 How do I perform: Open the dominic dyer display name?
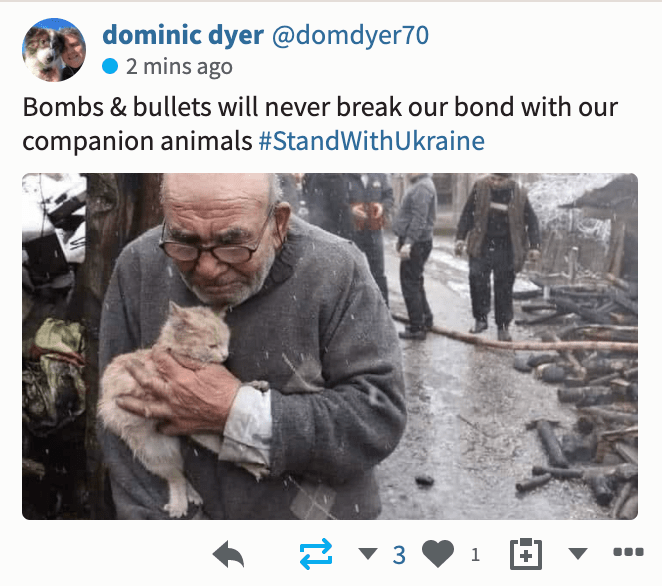[183, 35]
